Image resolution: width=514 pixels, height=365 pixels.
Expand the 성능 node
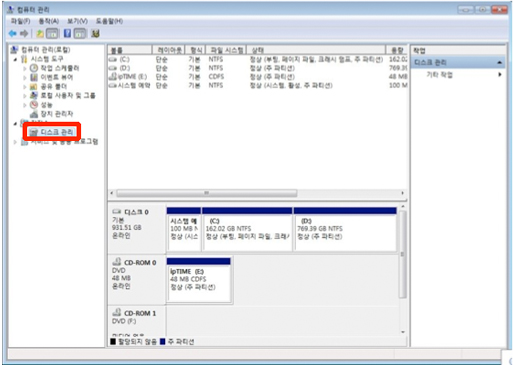click(x=25, y=105)
